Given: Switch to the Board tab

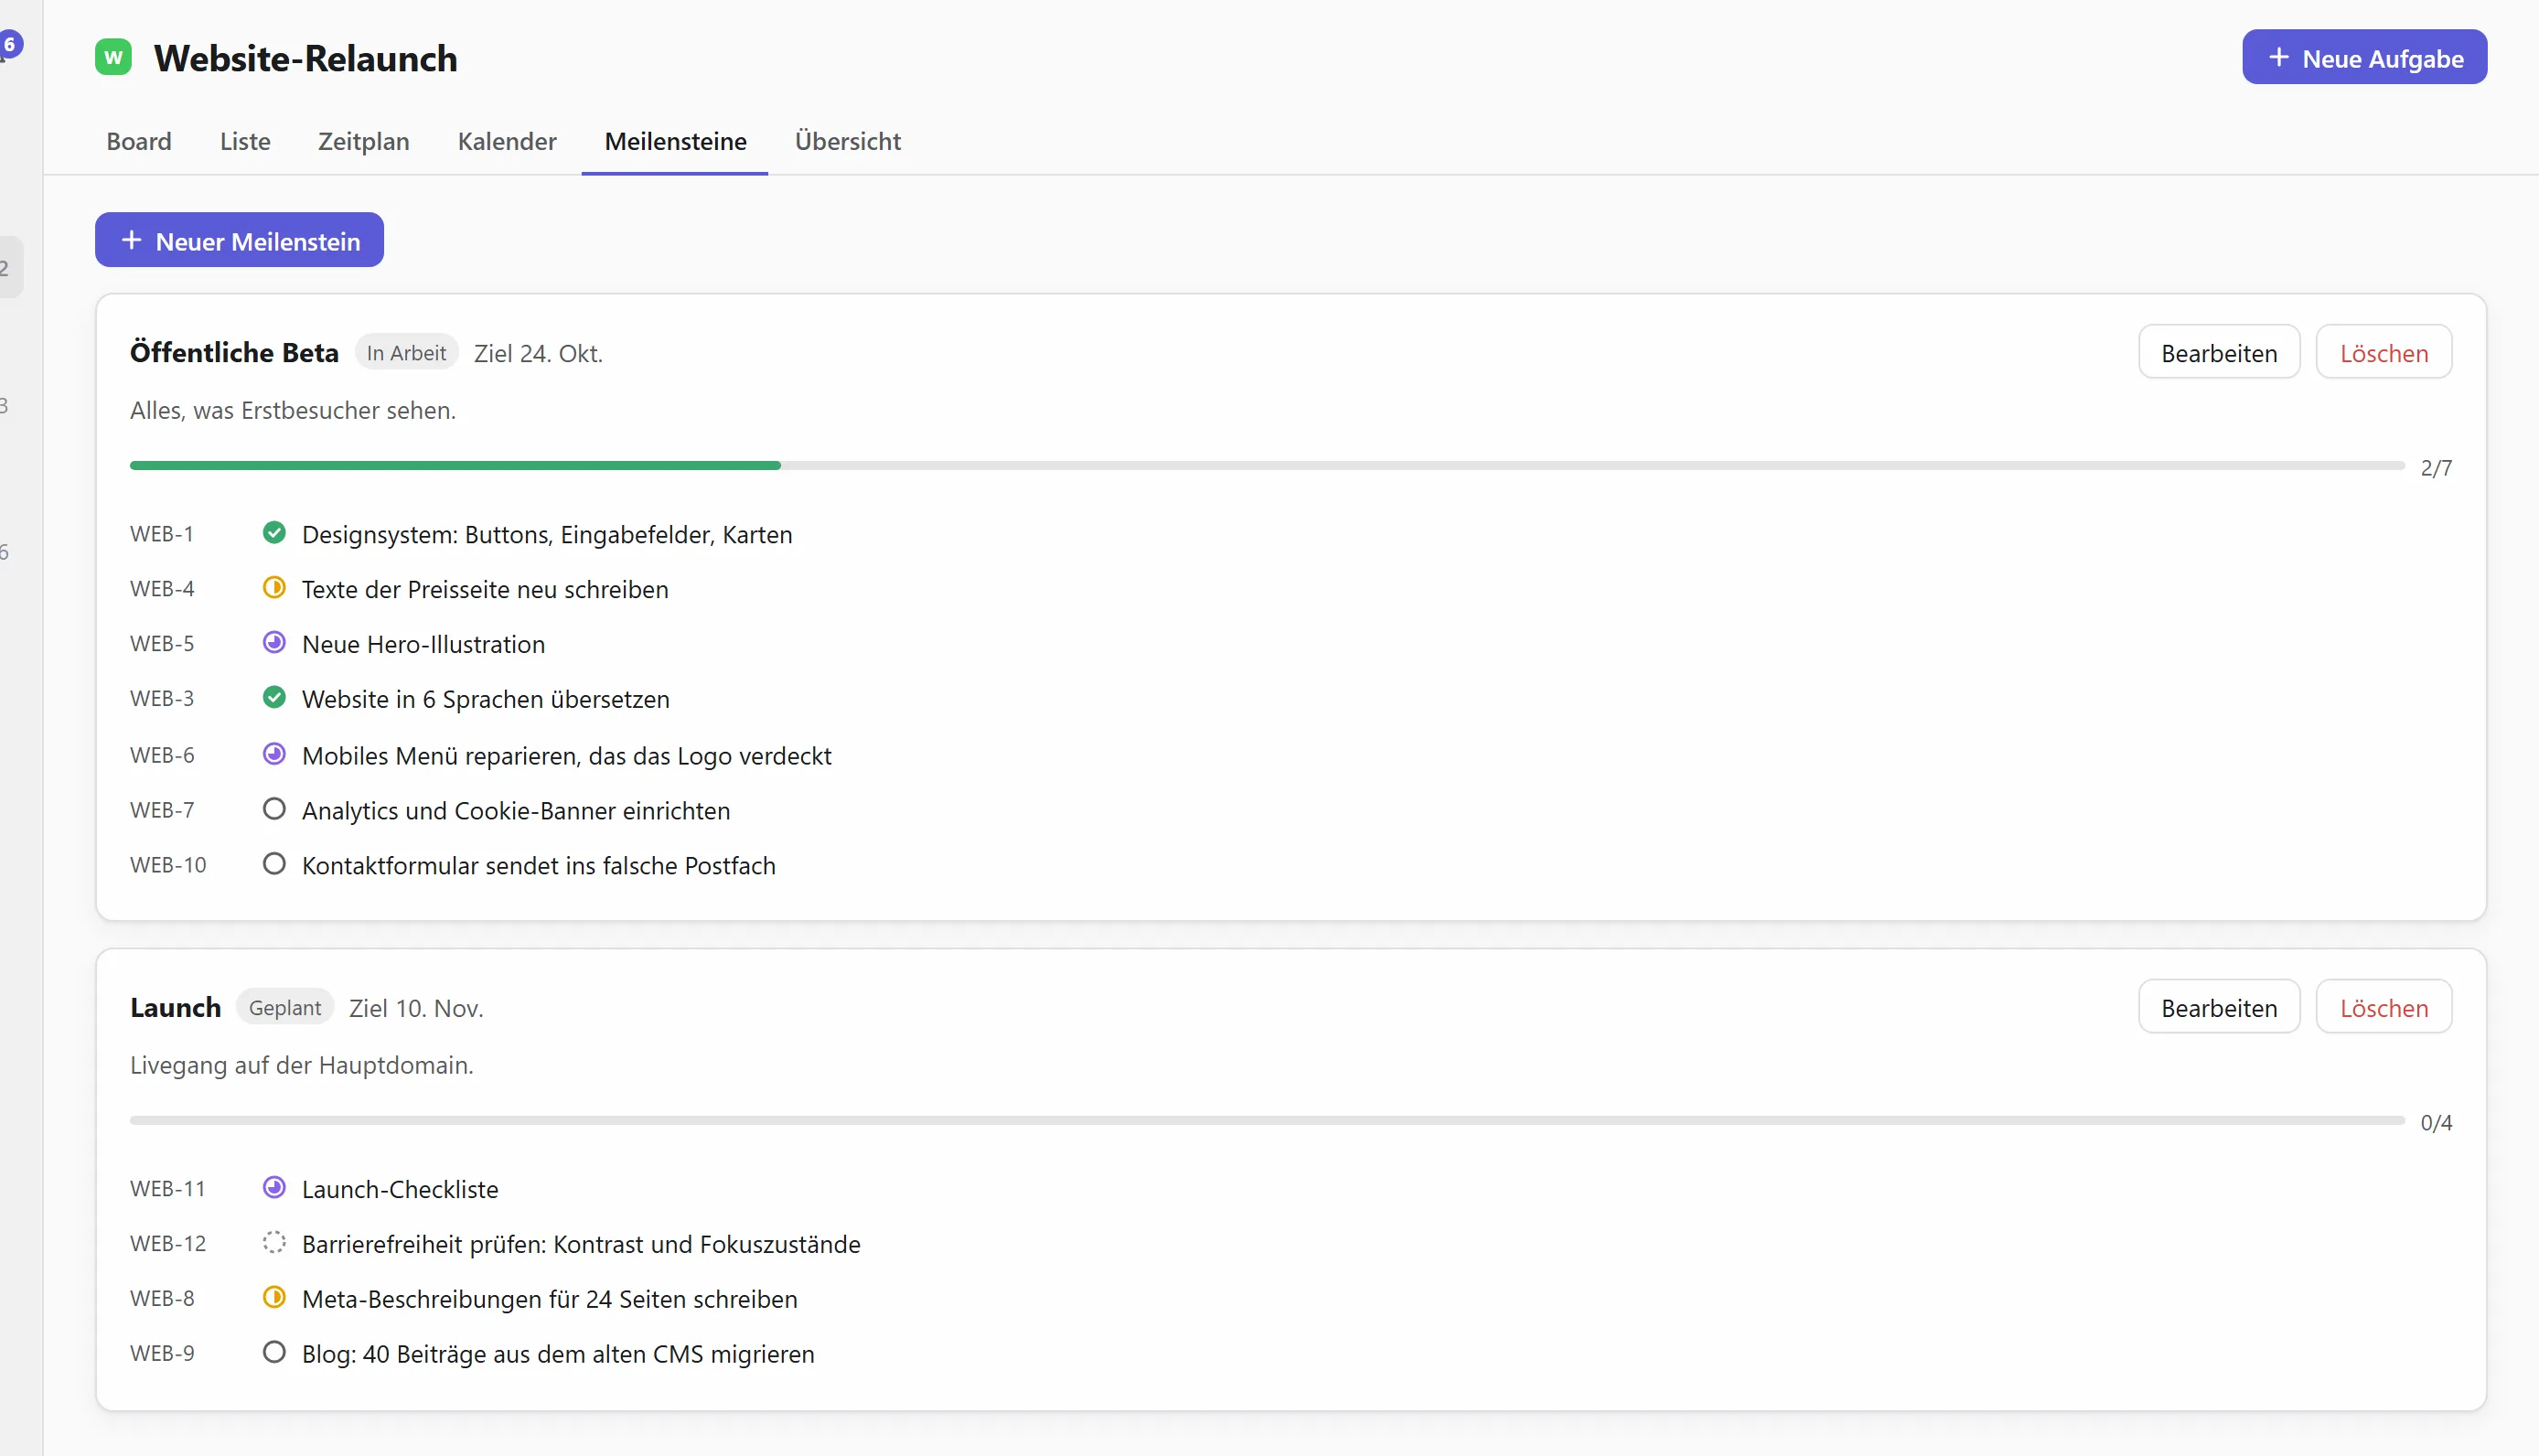Looking at the screenshot, I should coord(139,141).
